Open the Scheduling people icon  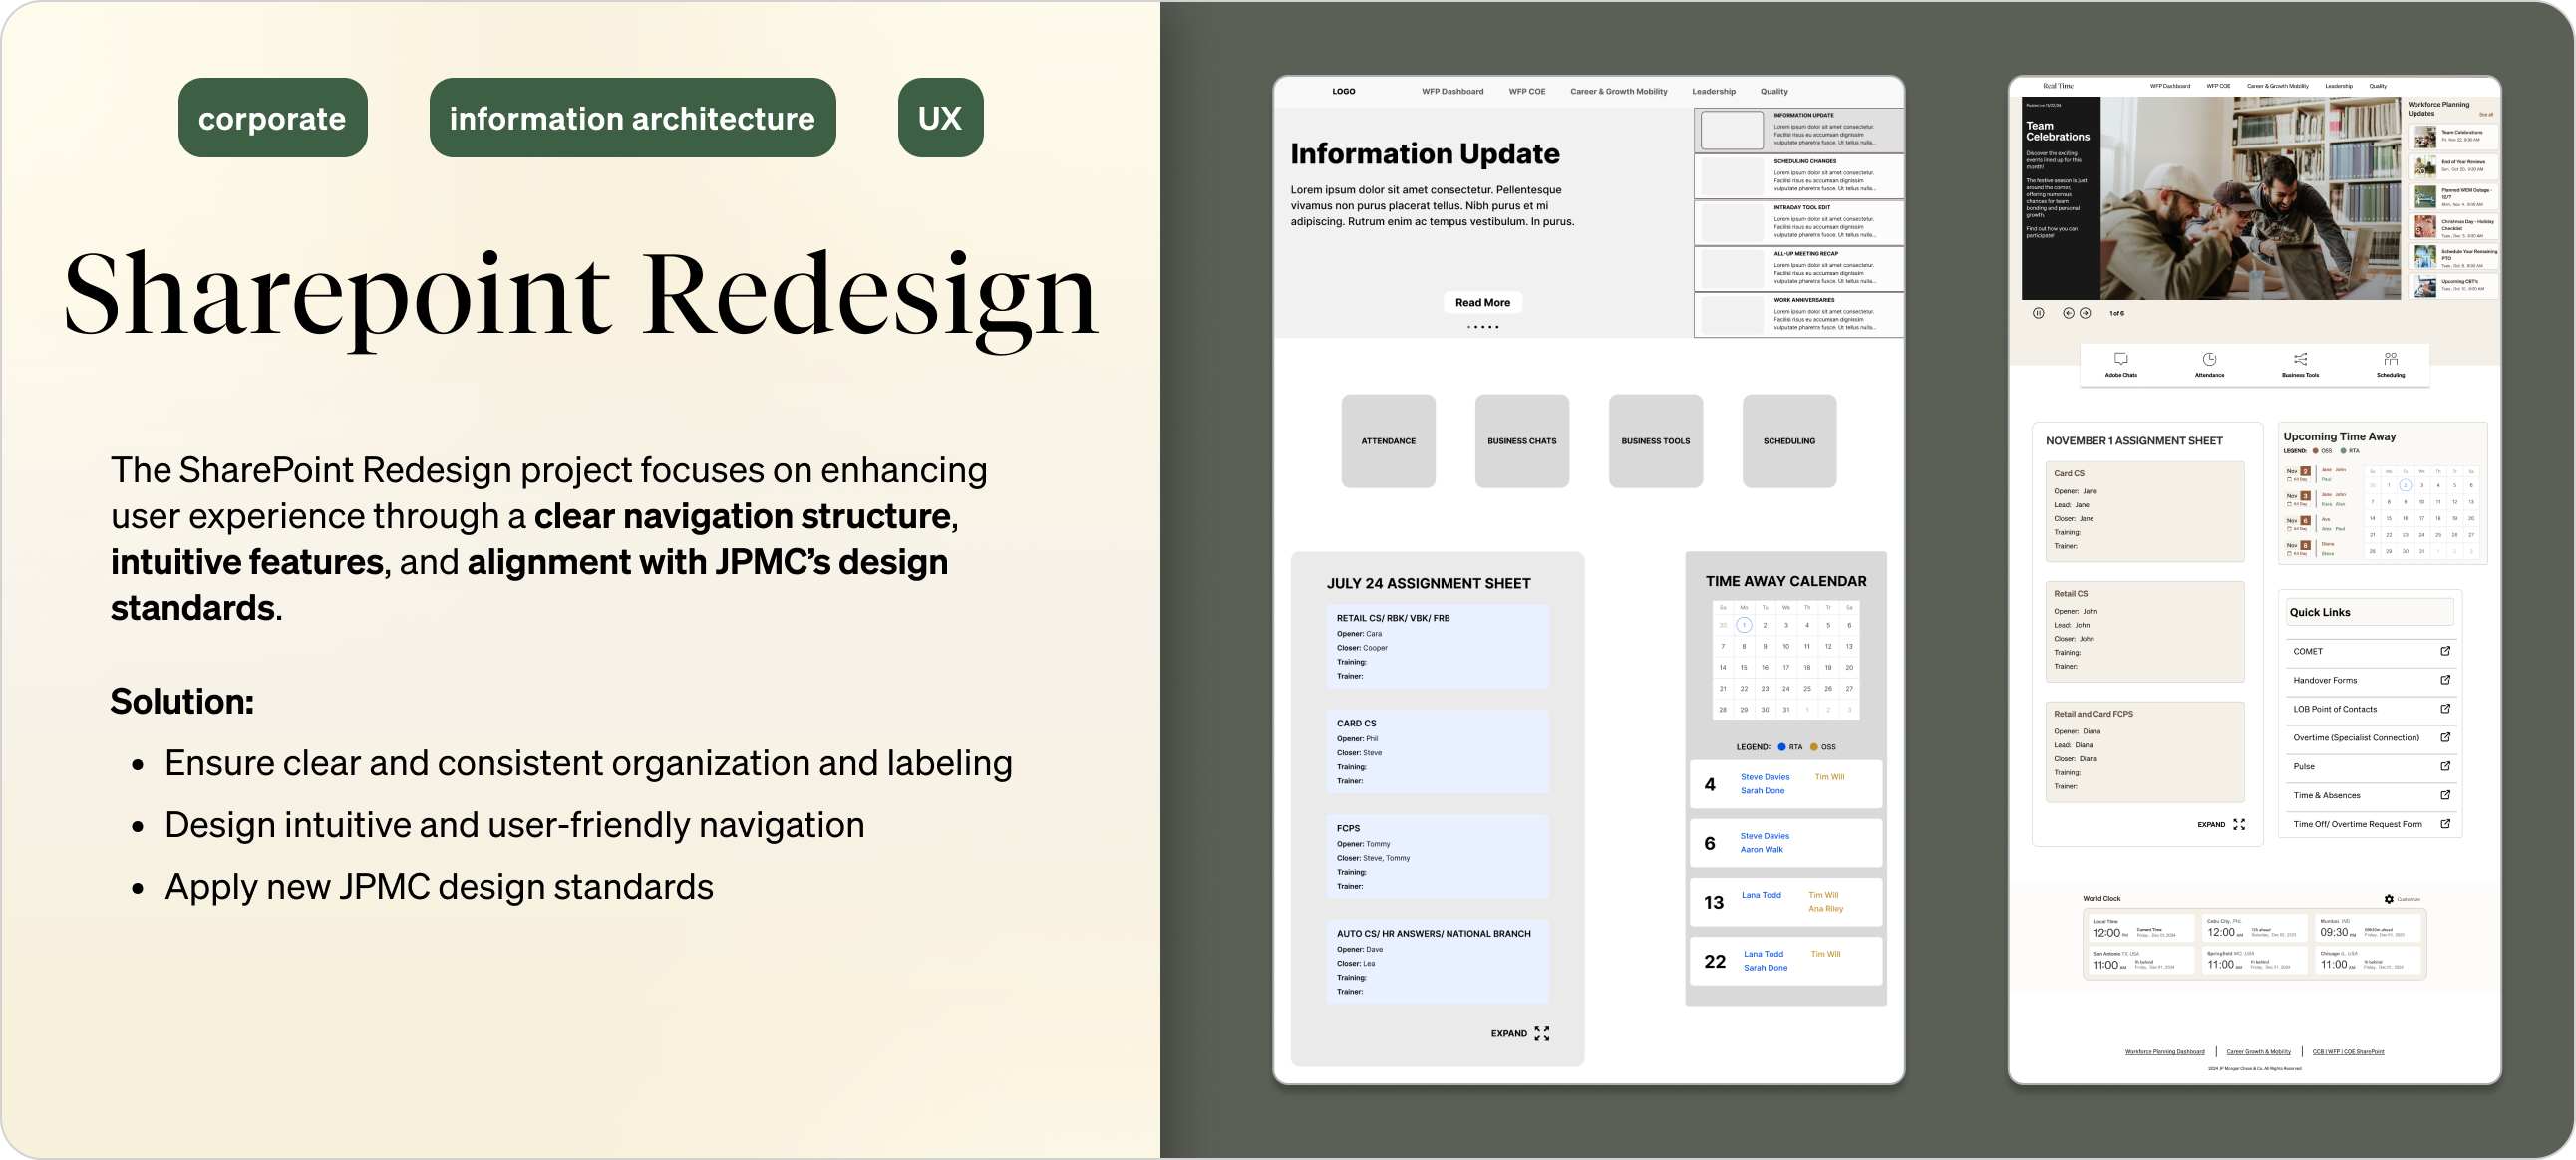[x=2390, y=359]
